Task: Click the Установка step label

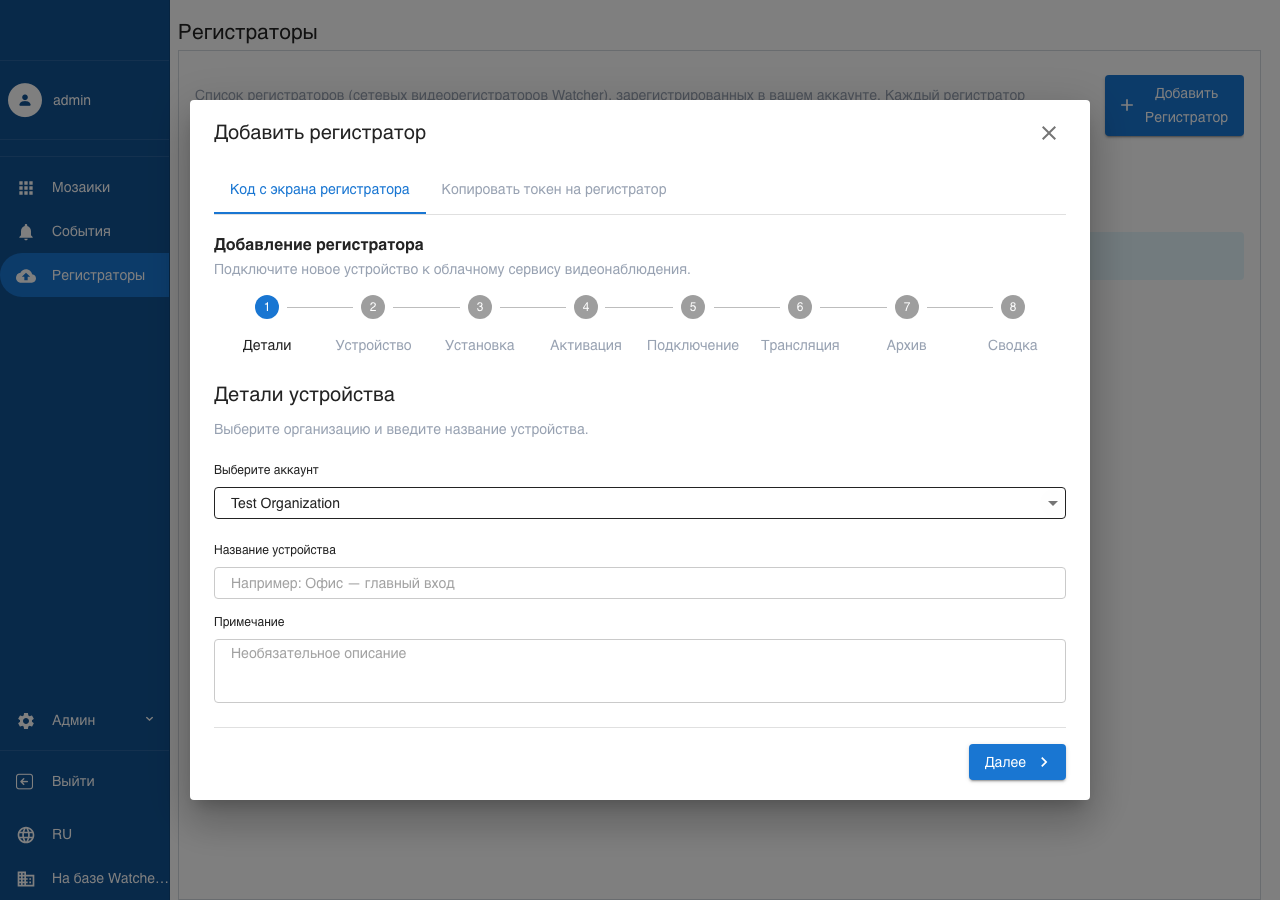Action: click(480, 345)
